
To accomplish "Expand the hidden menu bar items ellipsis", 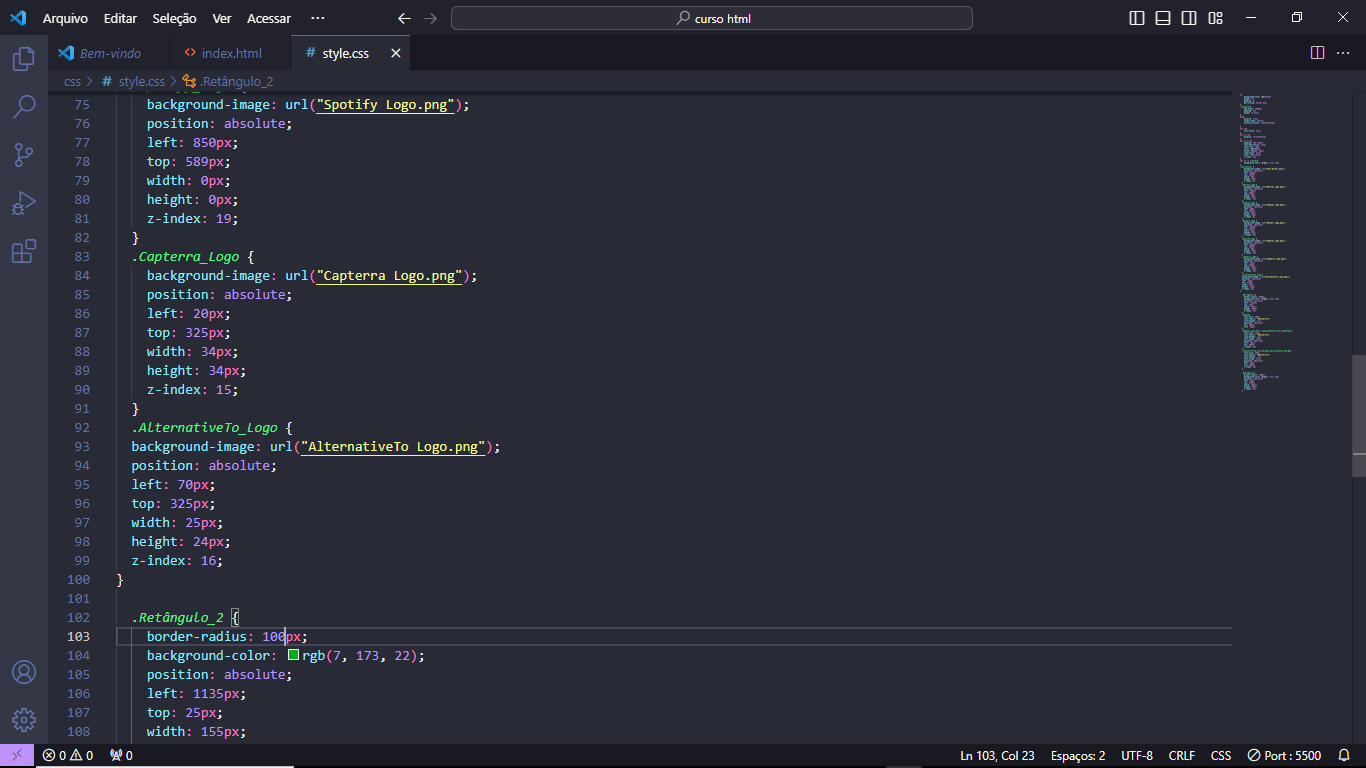I will tap(318, 18).
